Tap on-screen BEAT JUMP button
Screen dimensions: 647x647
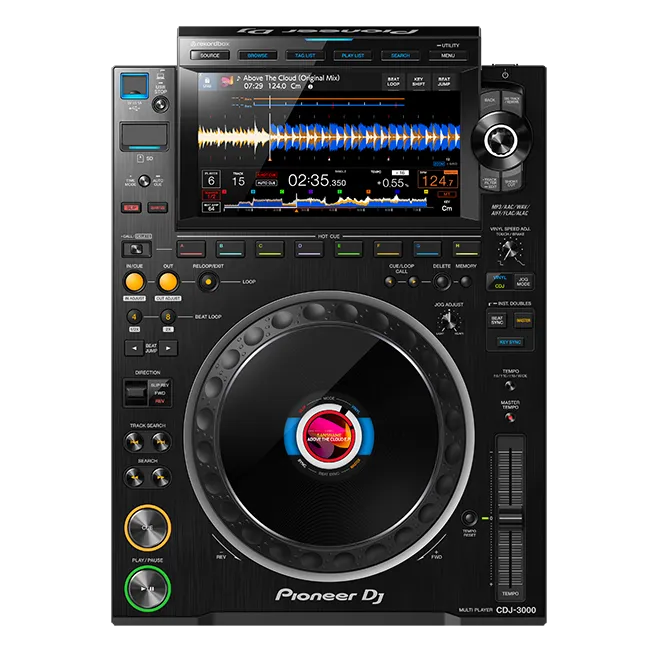tap(444, 82)
